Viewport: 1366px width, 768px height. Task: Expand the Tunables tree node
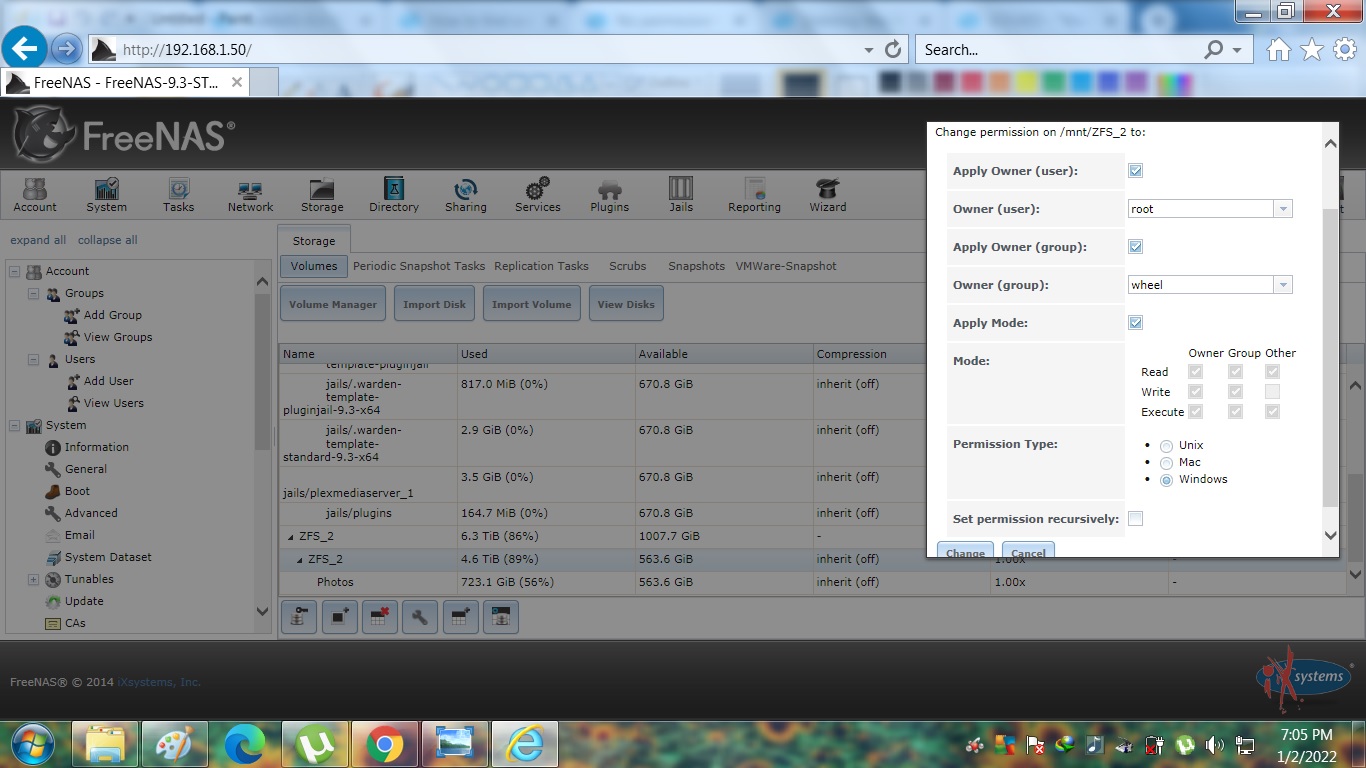[33, 579]
